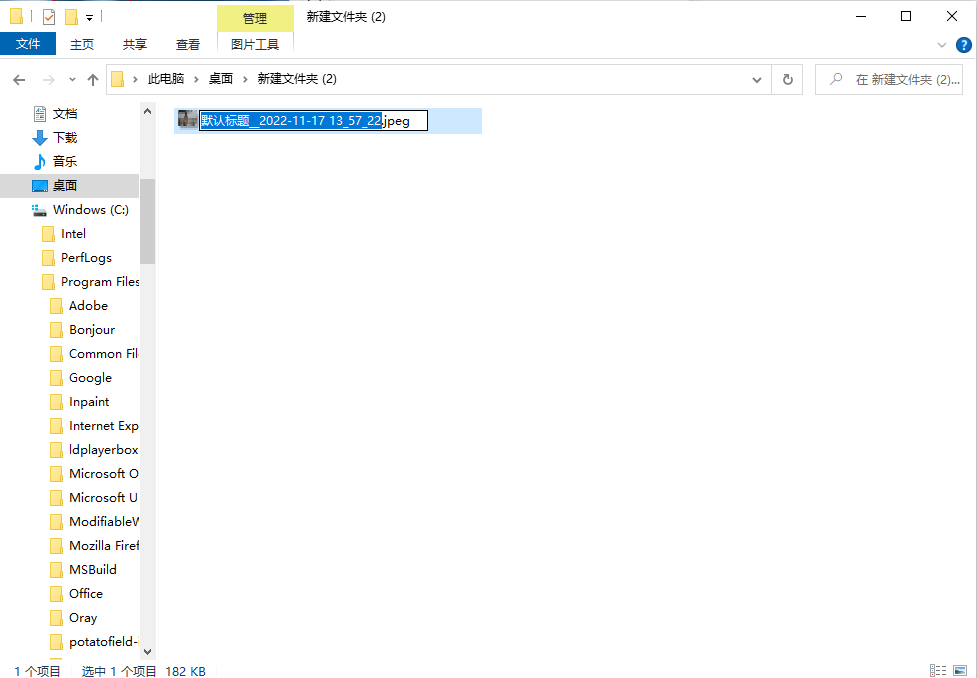Open the Customize Quick Access Toolbar dropdown

tap(90, 17)
